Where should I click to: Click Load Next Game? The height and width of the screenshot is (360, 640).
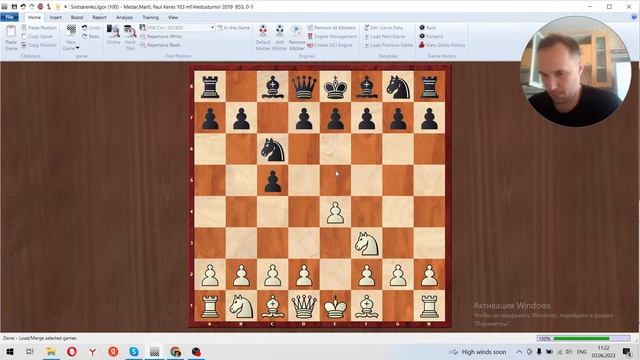(384, 36)
